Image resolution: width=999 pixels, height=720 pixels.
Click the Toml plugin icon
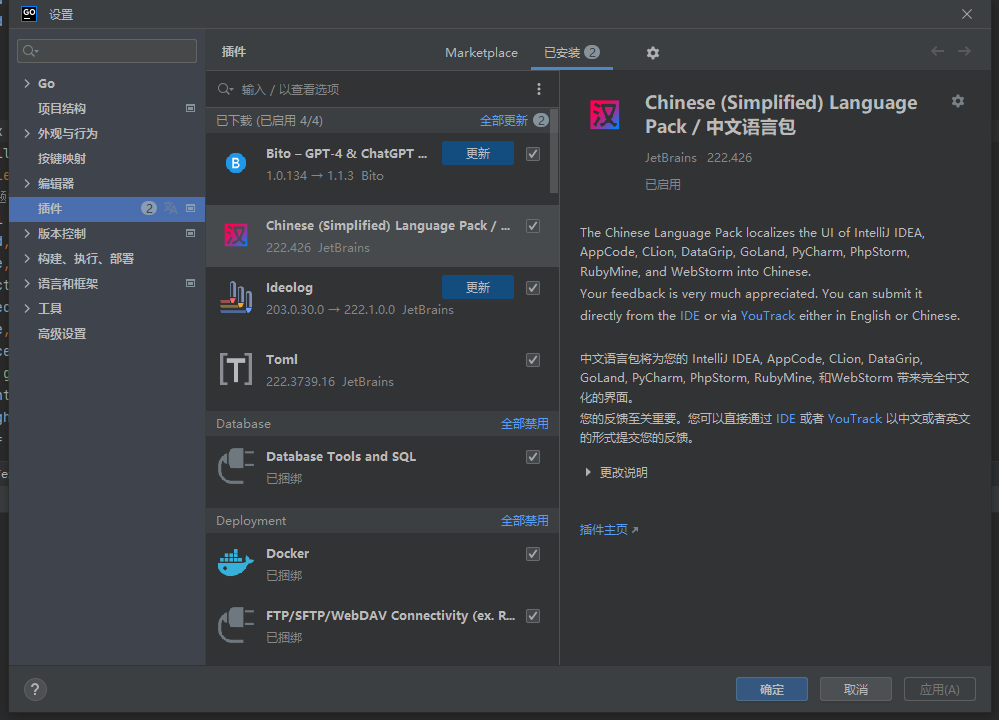point(235,369)
